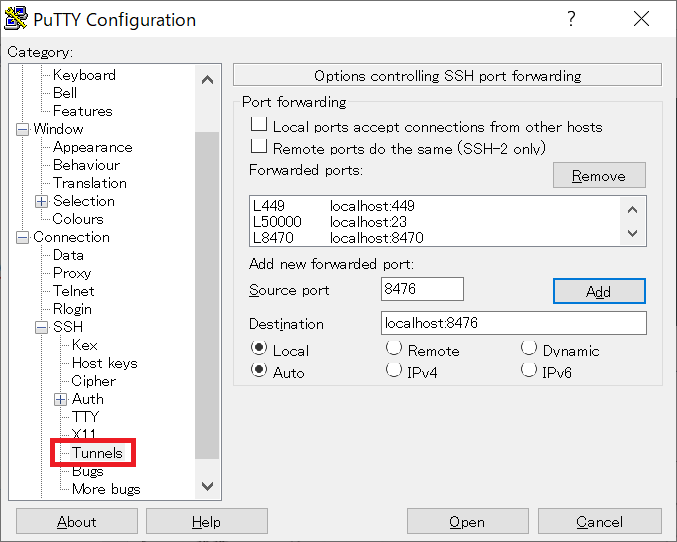The width and height of the screenshot is (677, 542).
Task: Click the Destination input field
Action: pyautogui.click(x=514, y=323)
